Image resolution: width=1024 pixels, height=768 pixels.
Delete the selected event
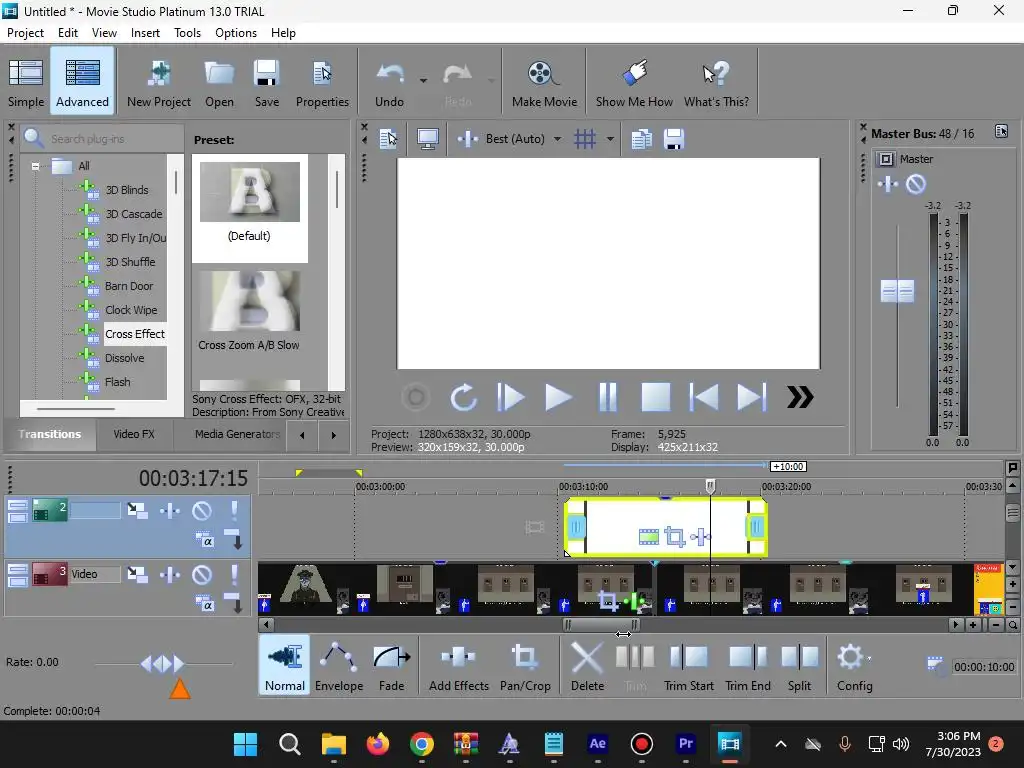[587, 667]
